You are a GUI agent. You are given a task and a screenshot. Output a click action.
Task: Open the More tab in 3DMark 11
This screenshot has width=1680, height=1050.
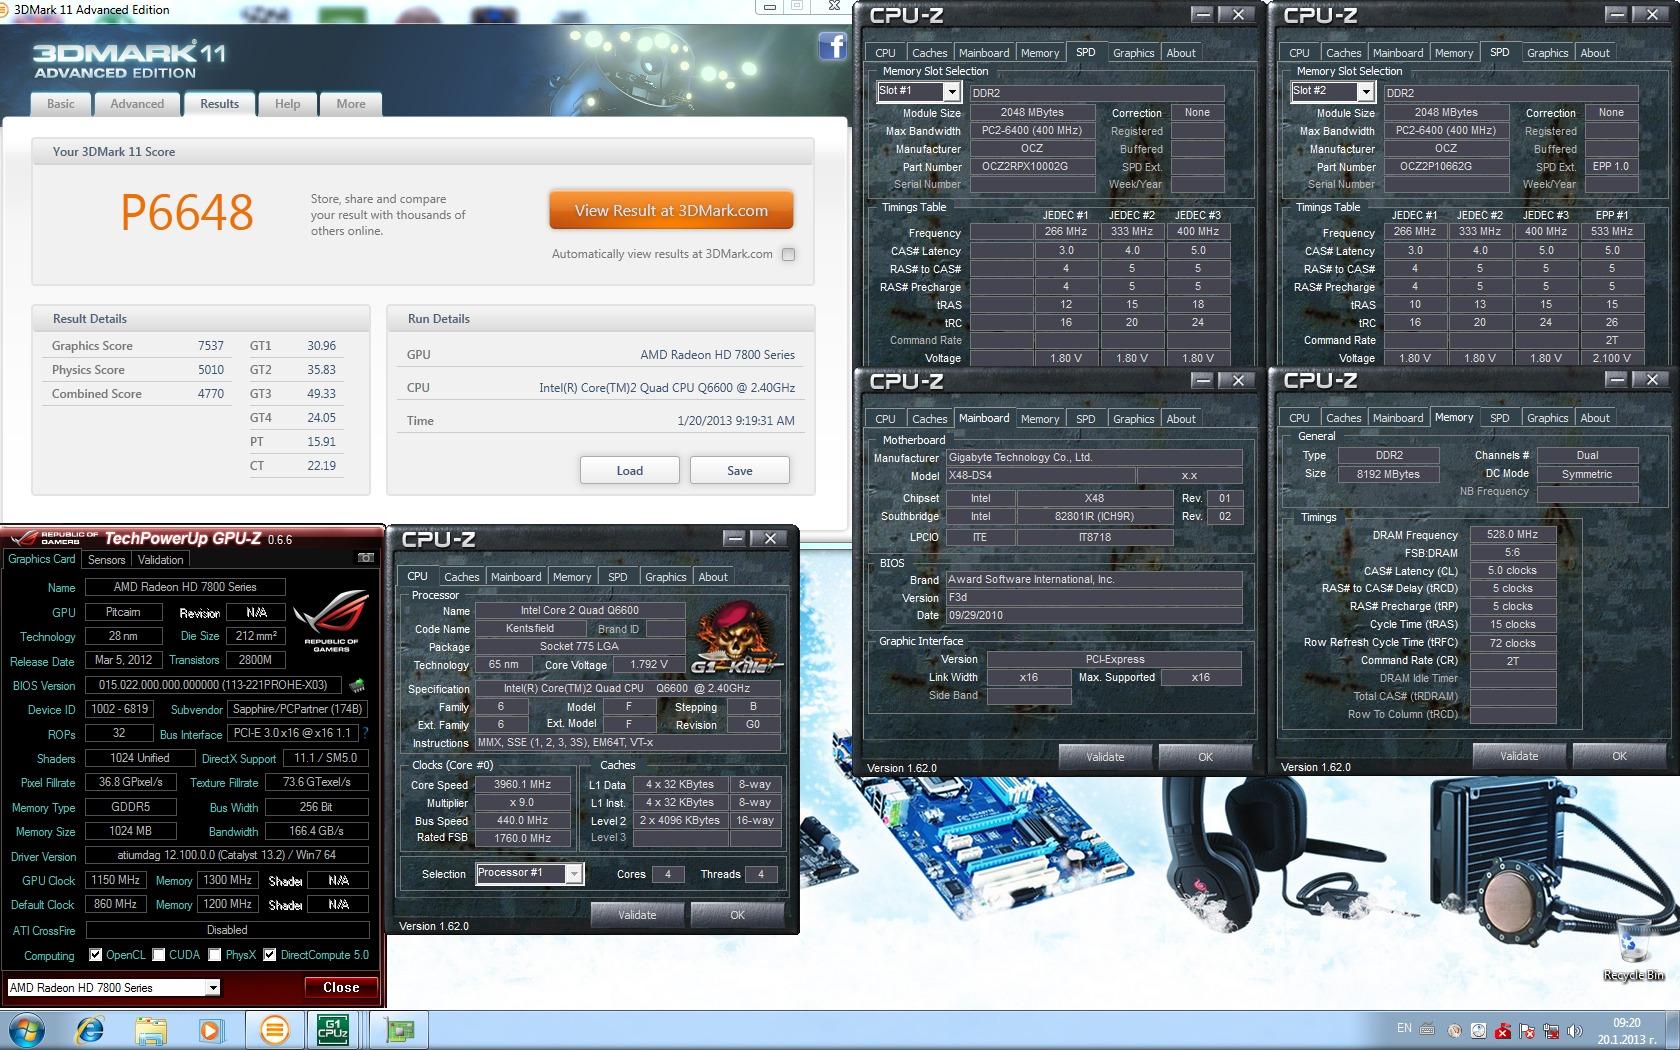pyautogui.click(x=351, y=104)
